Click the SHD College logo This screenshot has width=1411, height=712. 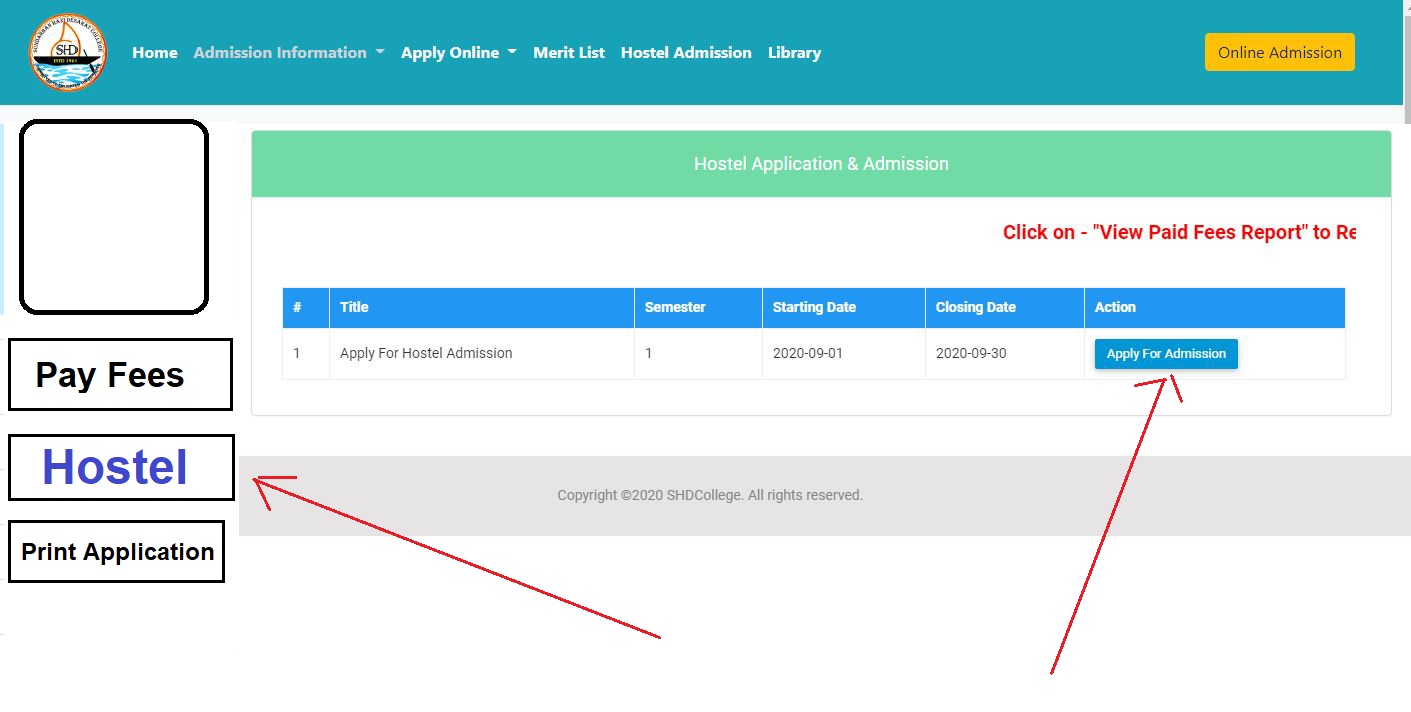pos(67,53)
